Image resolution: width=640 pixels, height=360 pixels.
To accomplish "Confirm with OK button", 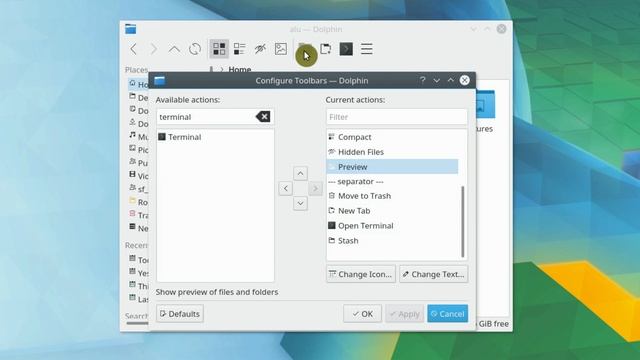I will point(362,313).
